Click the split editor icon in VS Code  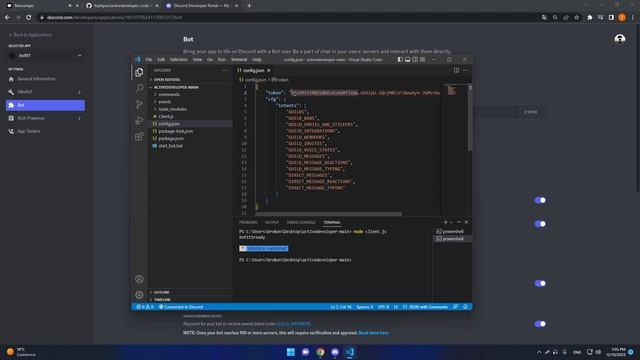(456, 70)
